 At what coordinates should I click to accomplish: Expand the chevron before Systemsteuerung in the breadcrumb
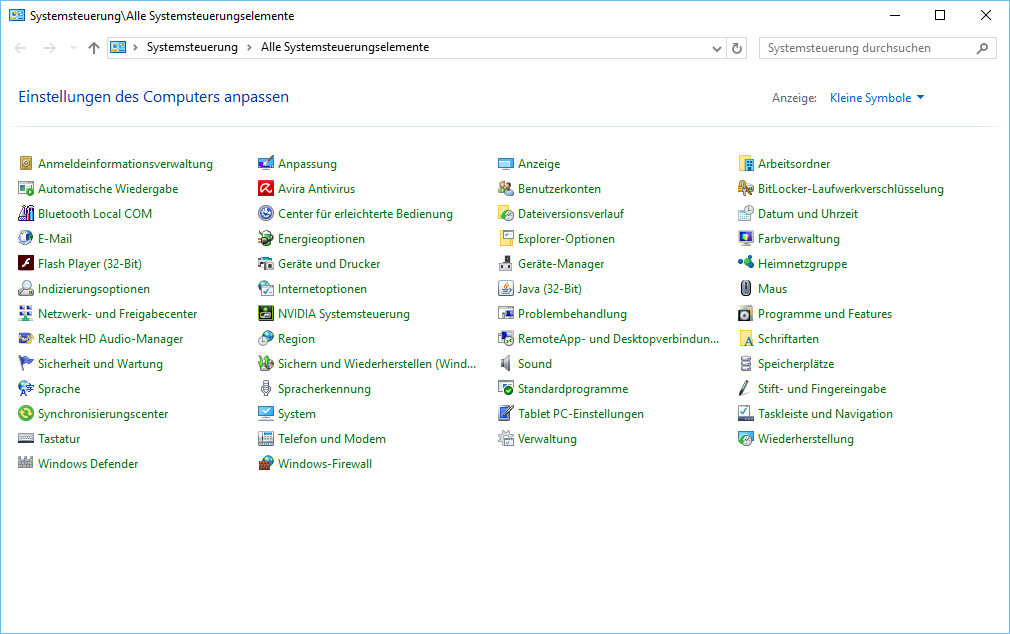coord(135,48)
